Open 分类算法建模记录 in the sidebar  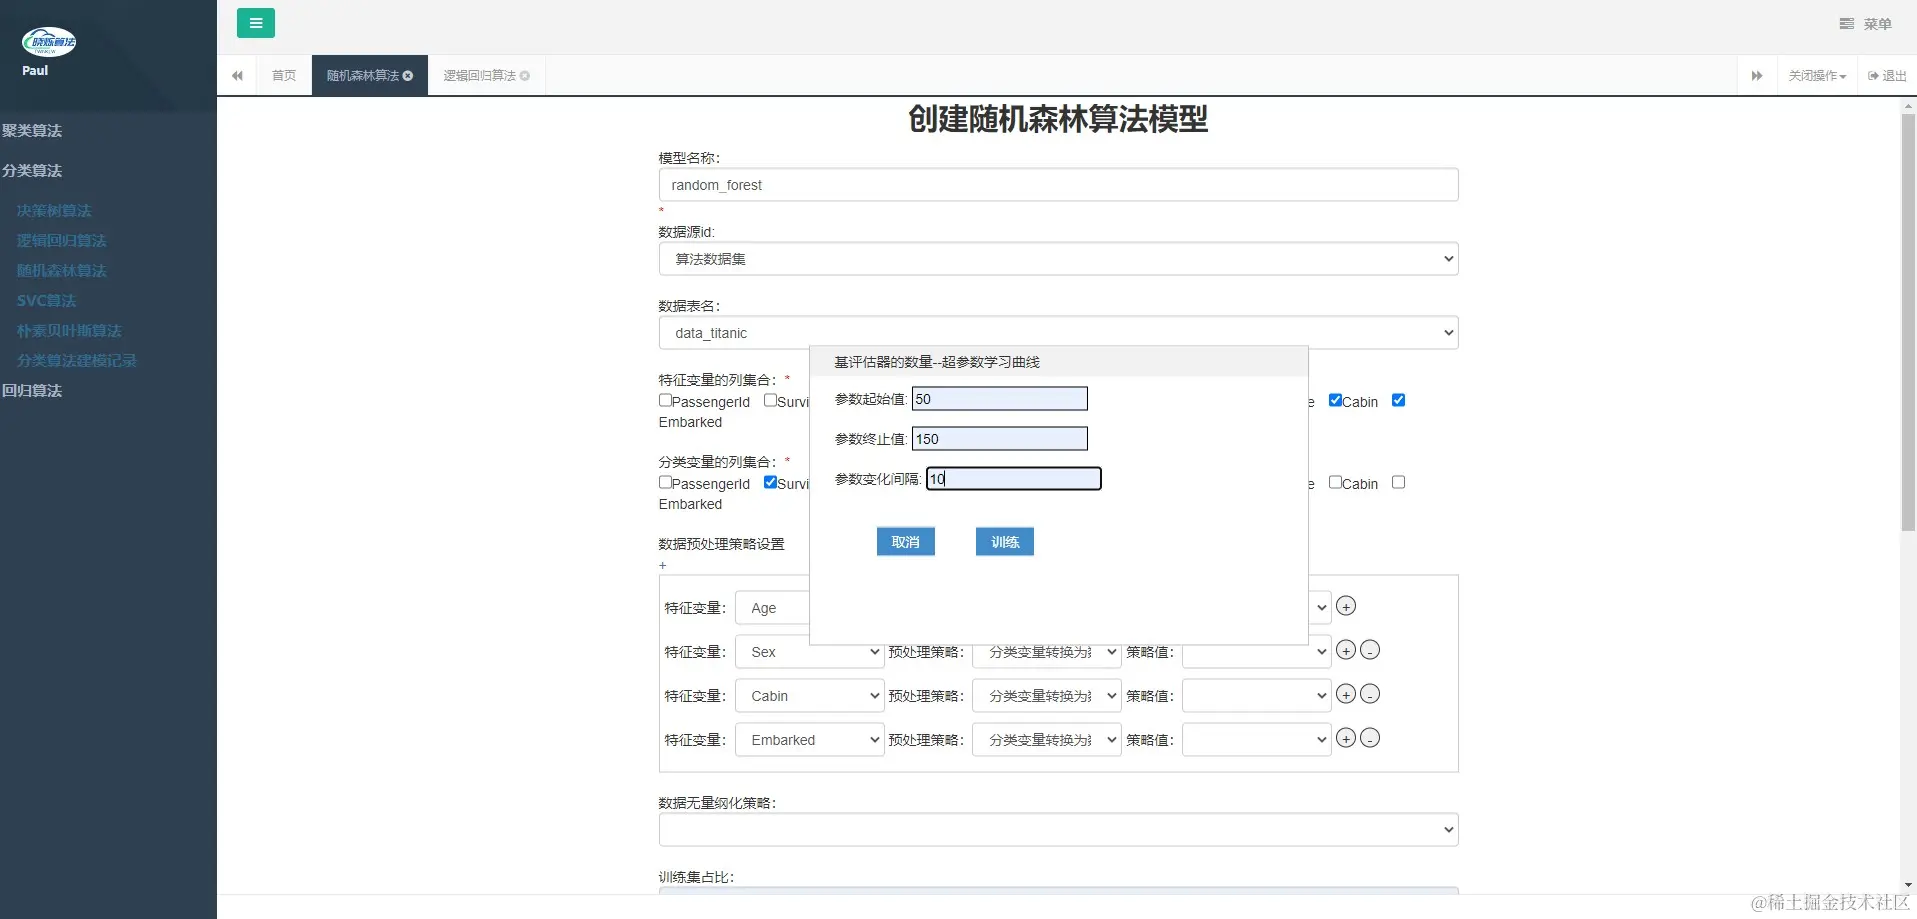tap(77, 361)
